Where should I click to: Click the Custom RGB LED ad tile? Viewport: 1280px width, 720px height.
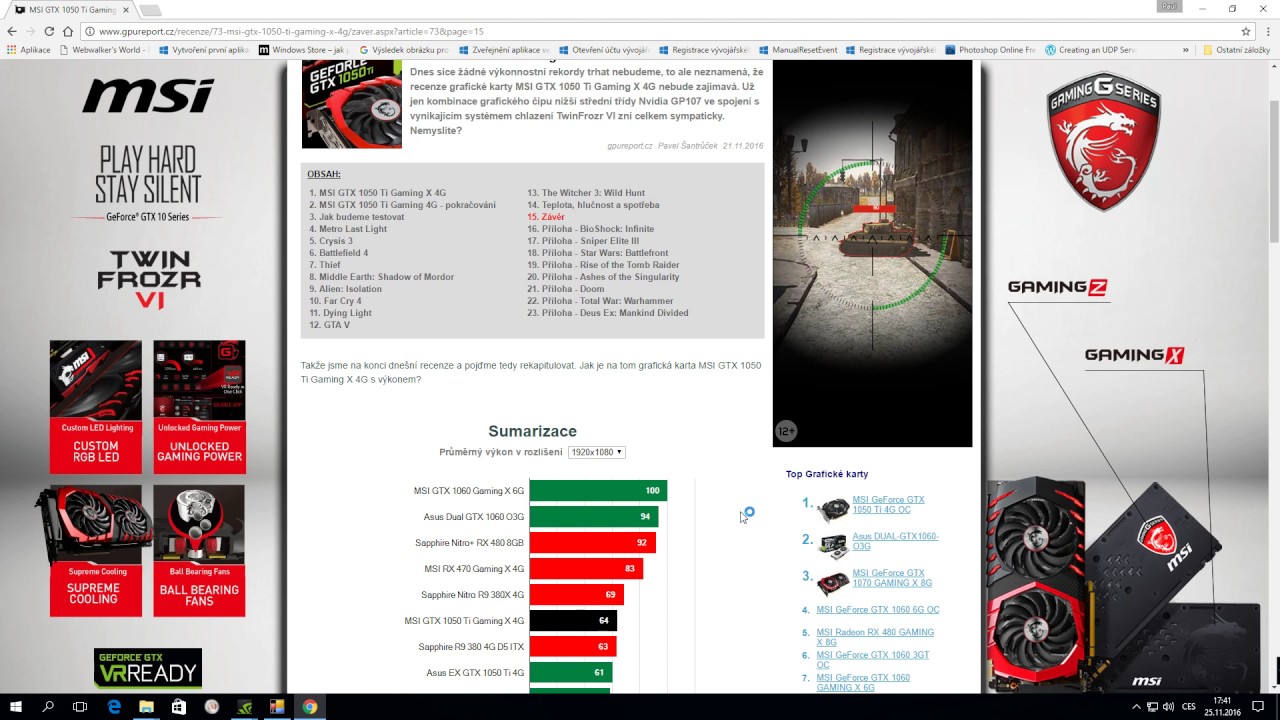[x=96, y=407]
